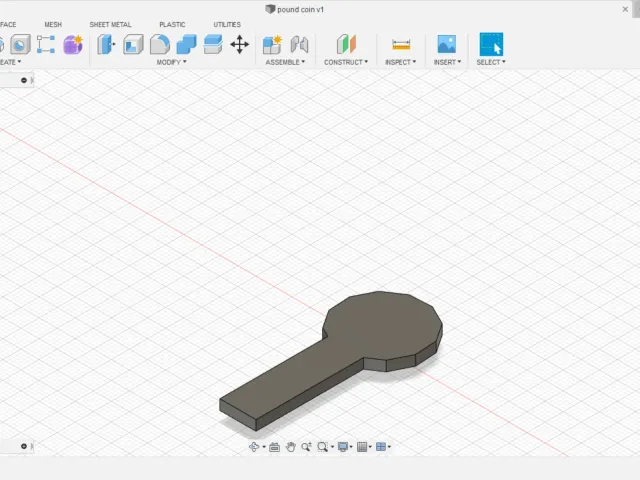Viewport: 640px width, 480px height.
Task: Click the Viewports layout icon
Action: pyautogui.click(x=381, y=447)
